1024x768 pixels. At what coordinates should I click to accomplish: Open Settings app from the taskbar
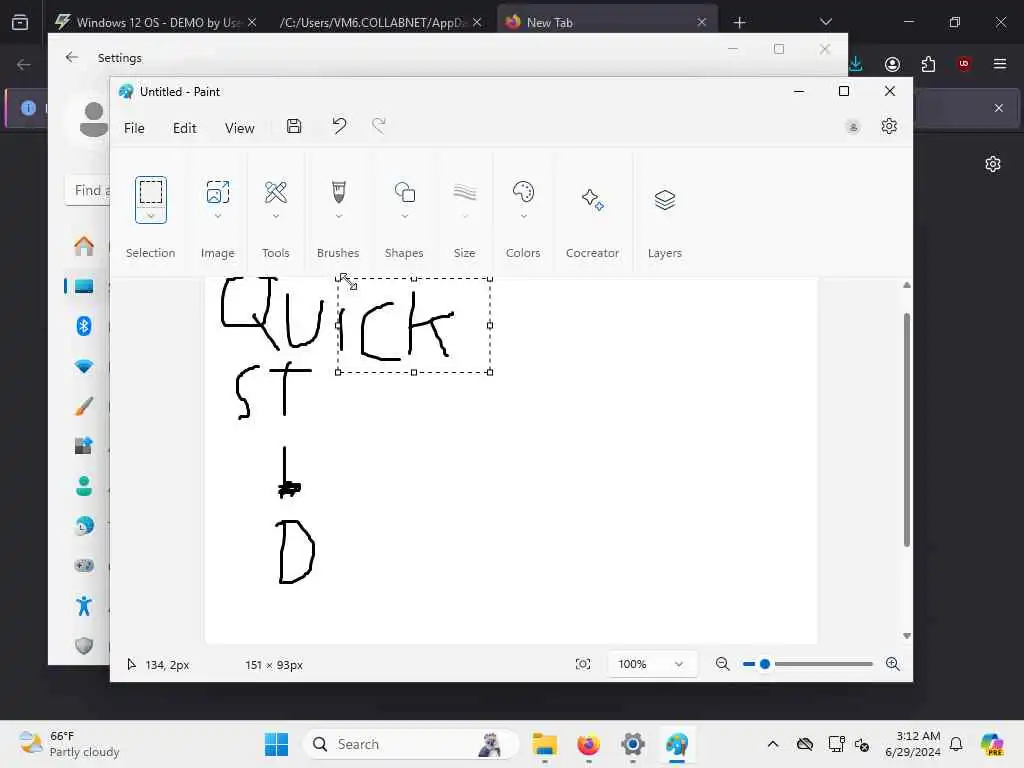pos(632,744)
